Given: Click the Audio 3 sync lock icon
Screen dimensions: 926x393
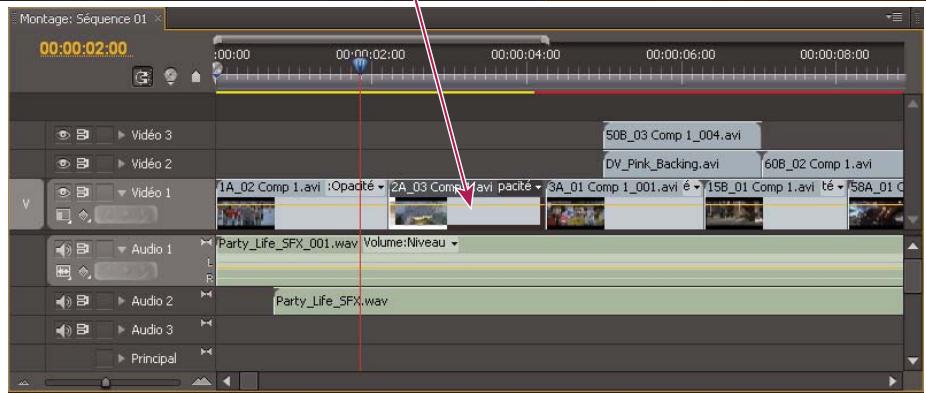Looking at the screenshot, I should click(x=83, y=330).
